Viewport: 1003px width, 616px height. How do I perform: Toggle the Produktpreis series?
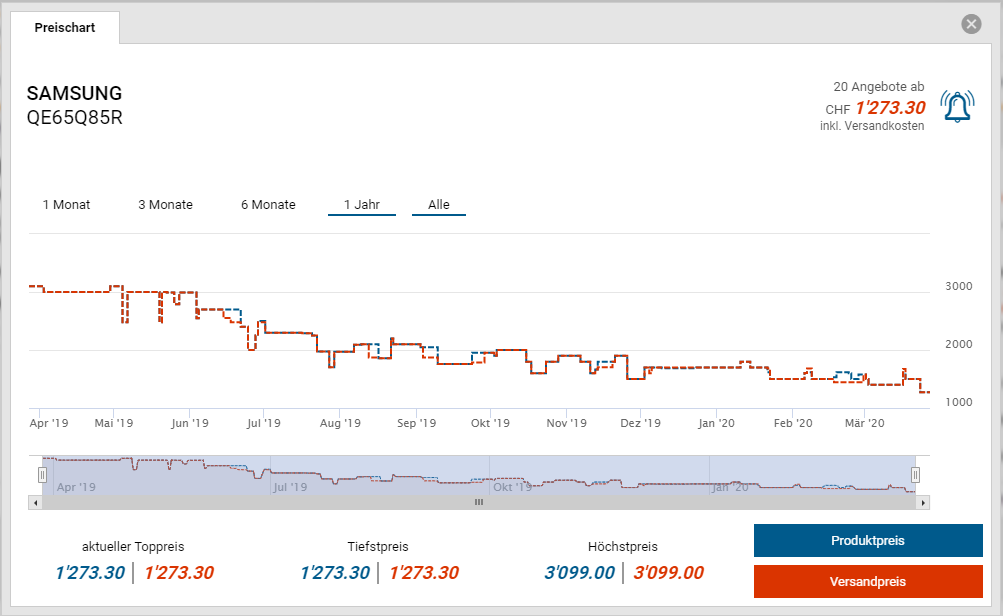click(867, 541)
